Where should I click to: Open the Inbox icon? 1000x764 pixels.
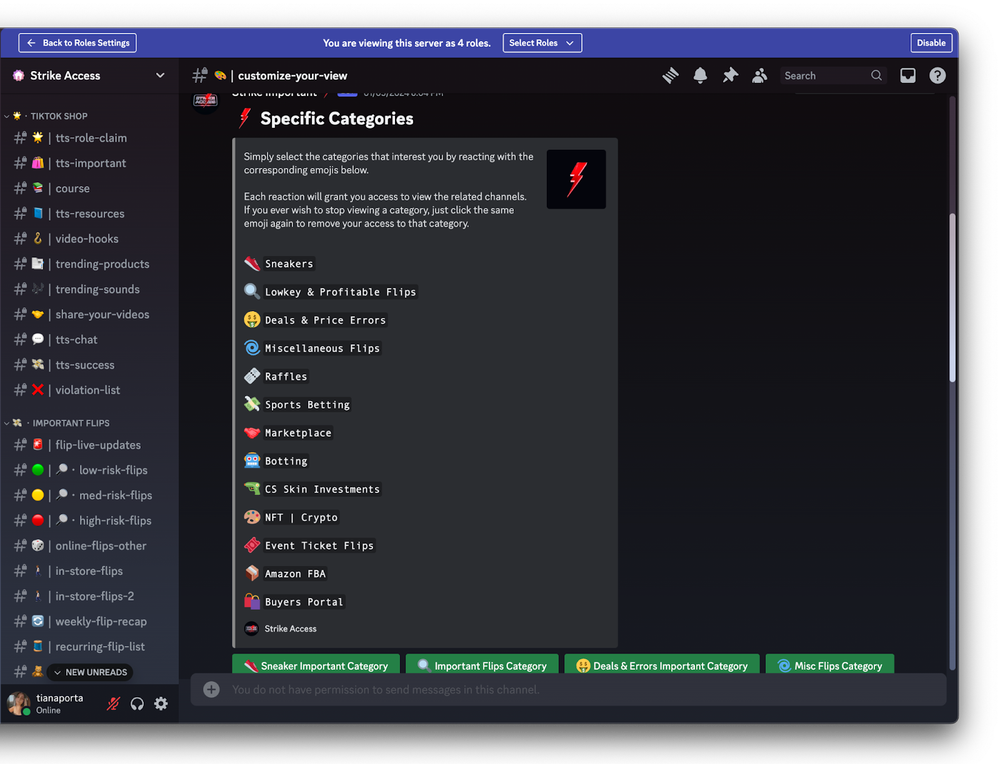[908, 76]
